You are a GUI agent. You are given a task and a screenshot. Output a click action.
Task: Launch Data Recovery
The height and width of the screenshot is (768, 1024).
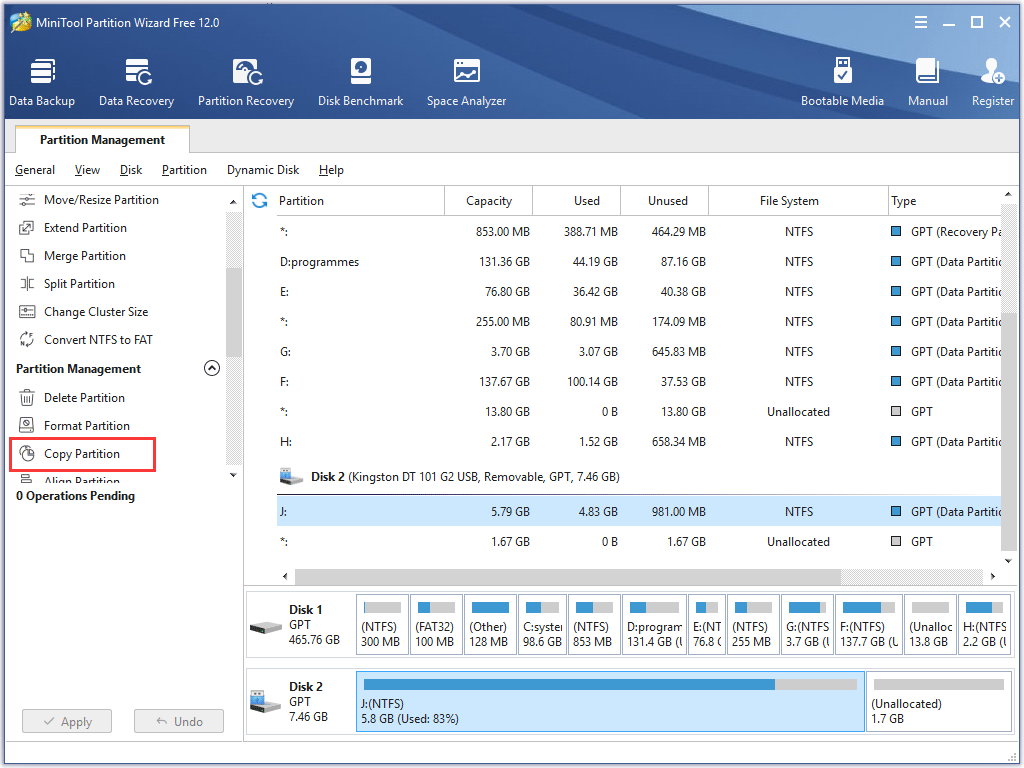pos(136,82)
